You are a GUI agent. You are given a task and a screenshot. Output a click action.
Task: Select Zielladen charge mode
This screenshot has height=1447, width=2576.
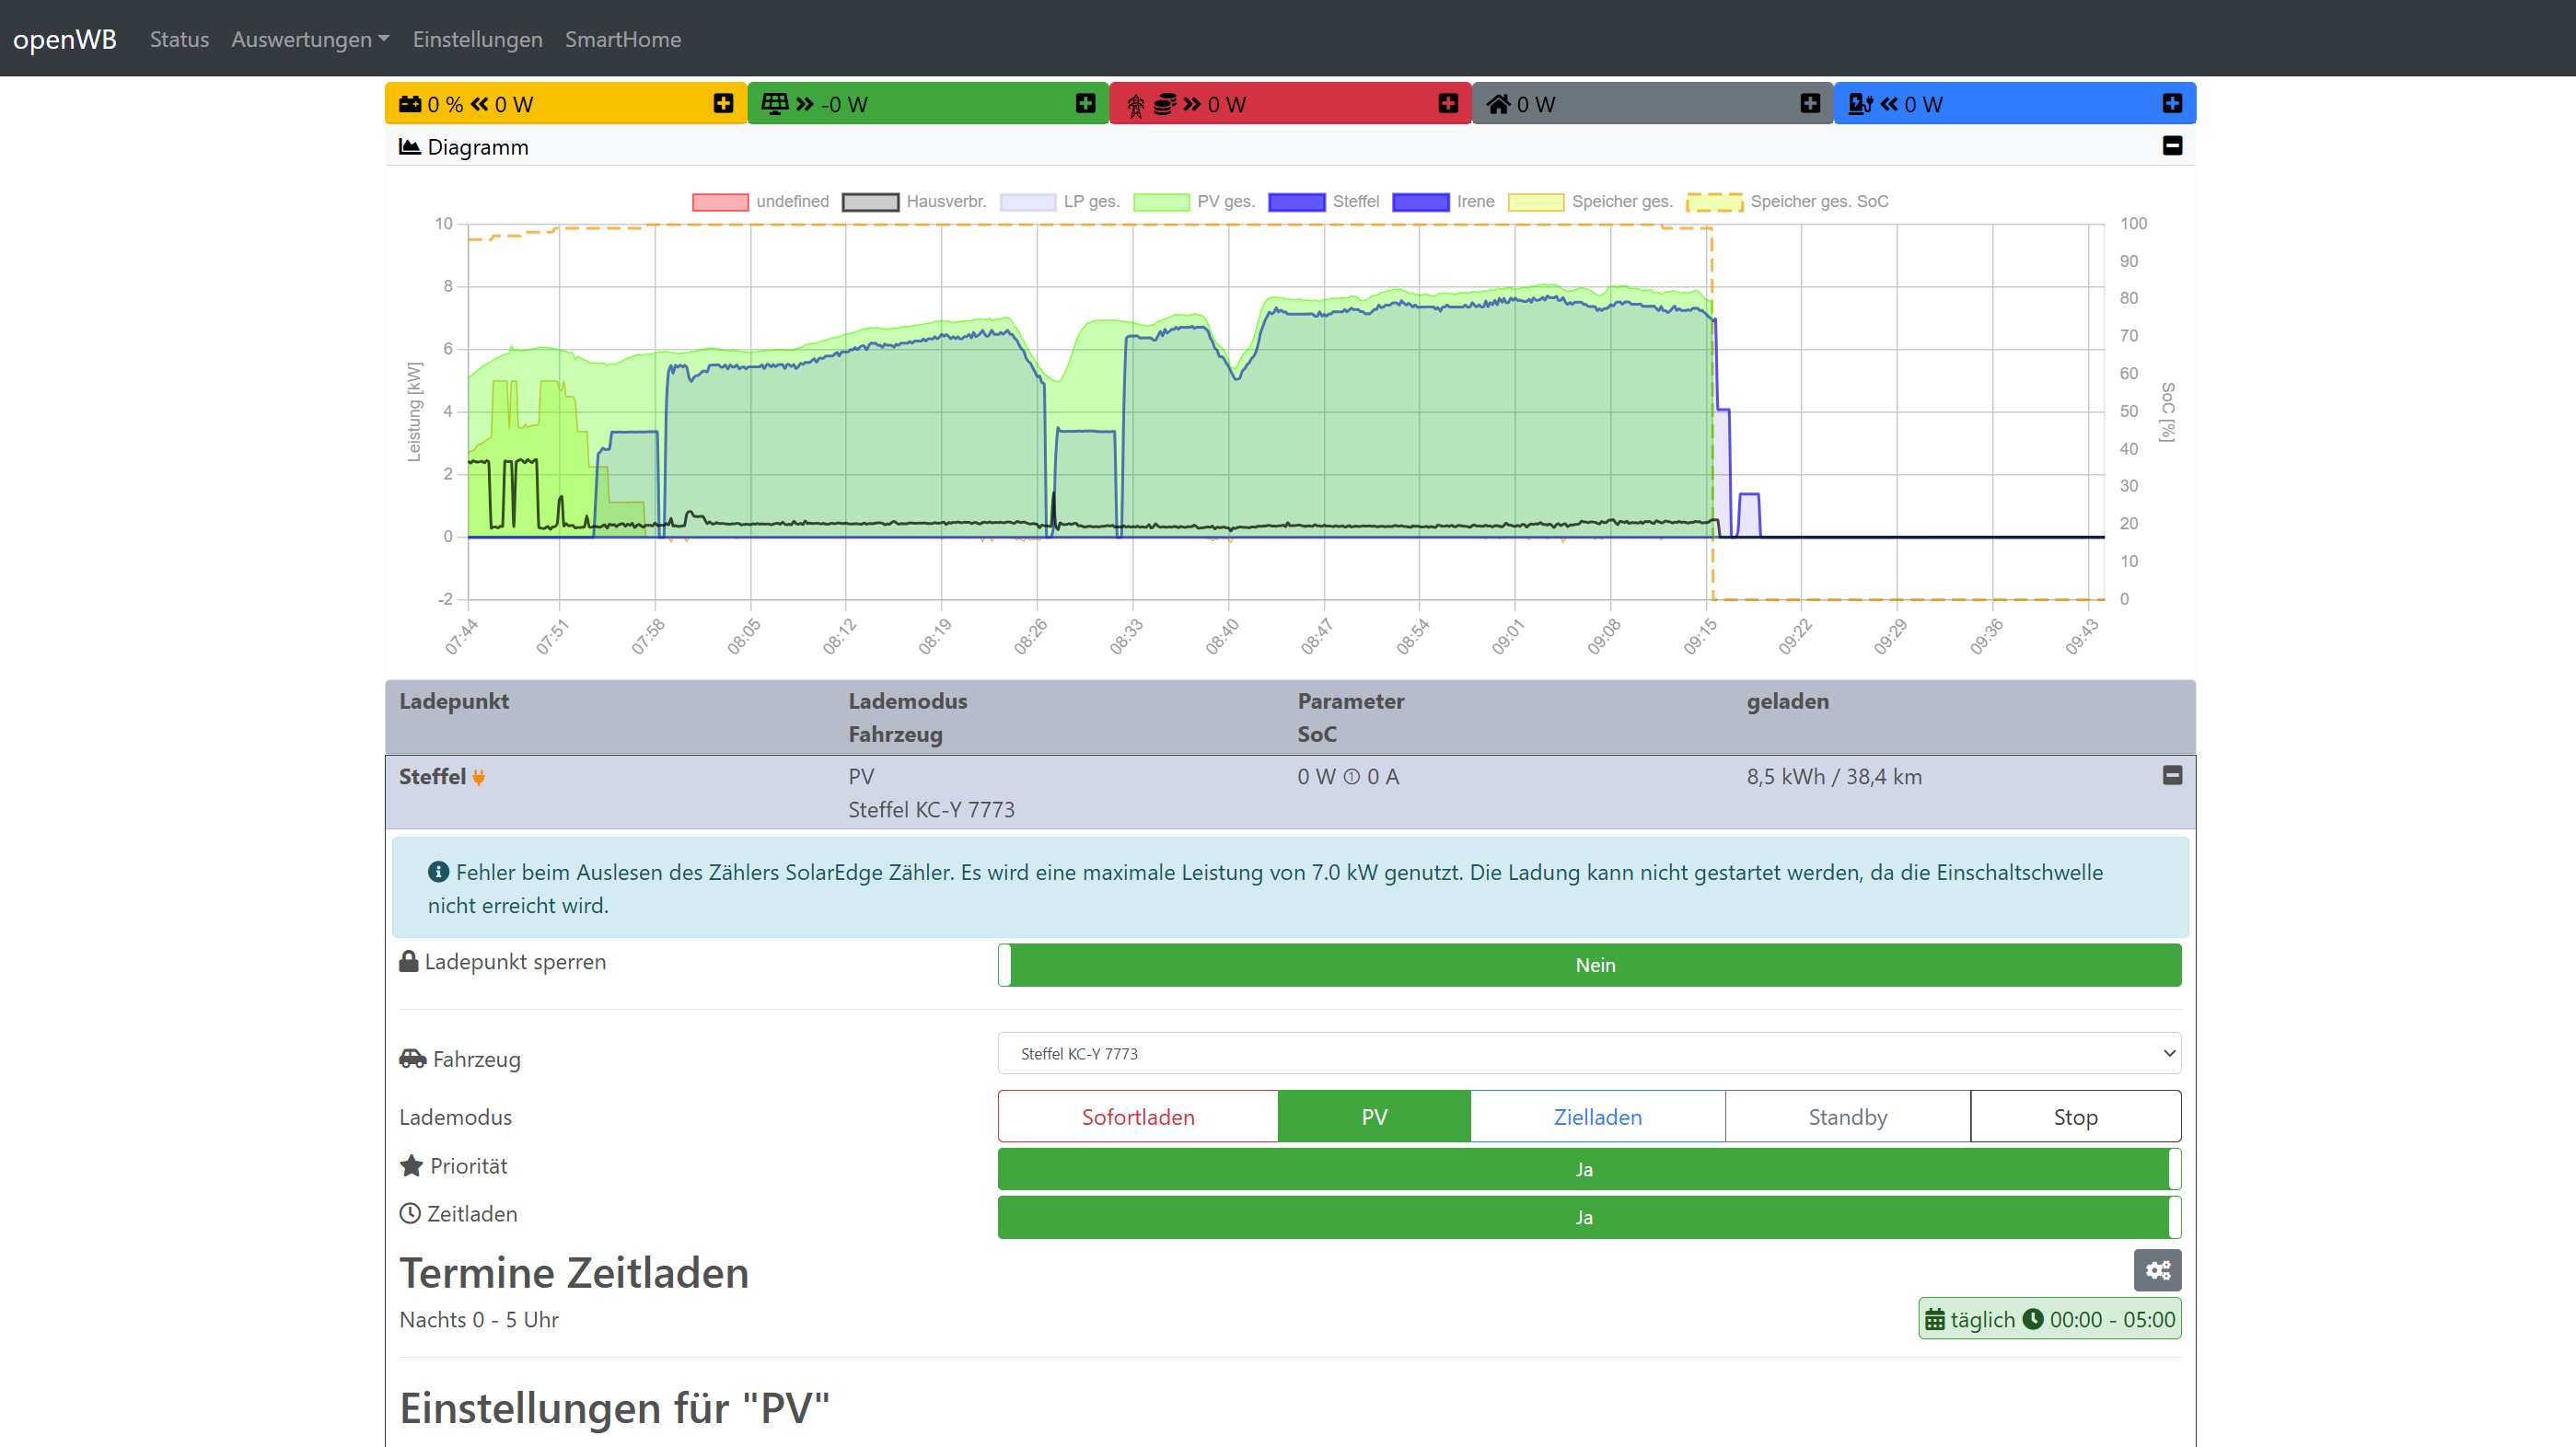1597,1116
